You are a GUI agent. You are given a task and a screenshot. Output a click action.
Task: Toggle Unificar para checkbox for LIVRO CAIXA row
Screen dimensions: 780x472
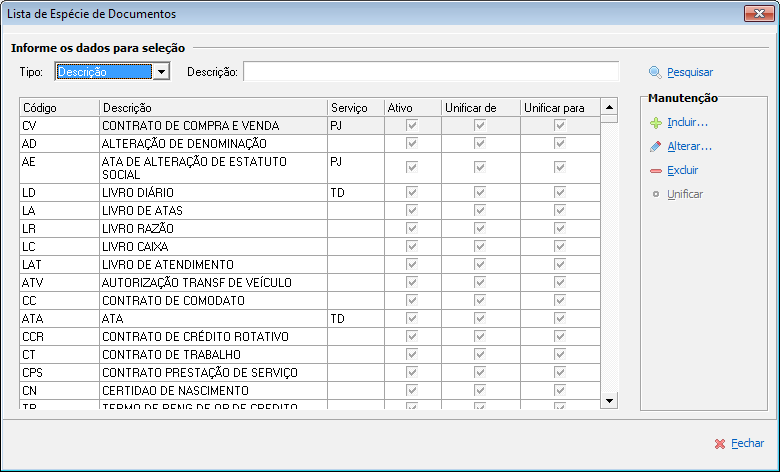pyautogui.click(x=560, y=246)
